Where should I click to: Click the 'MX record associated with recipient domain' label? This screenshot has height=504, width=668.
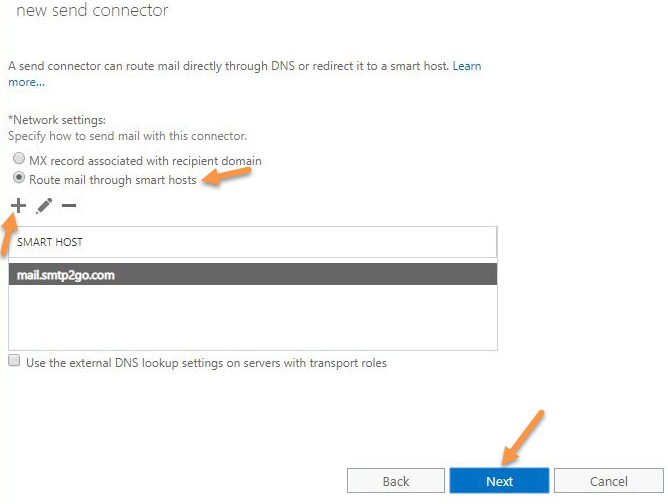[x=145, y=161]
